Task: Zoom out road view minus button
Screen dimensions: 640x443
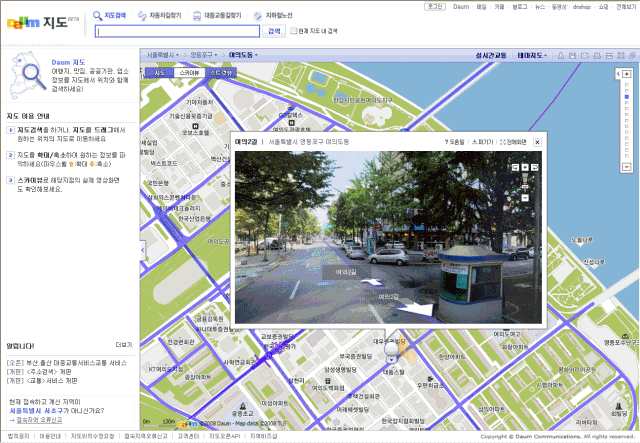Action: click(525, 198)
